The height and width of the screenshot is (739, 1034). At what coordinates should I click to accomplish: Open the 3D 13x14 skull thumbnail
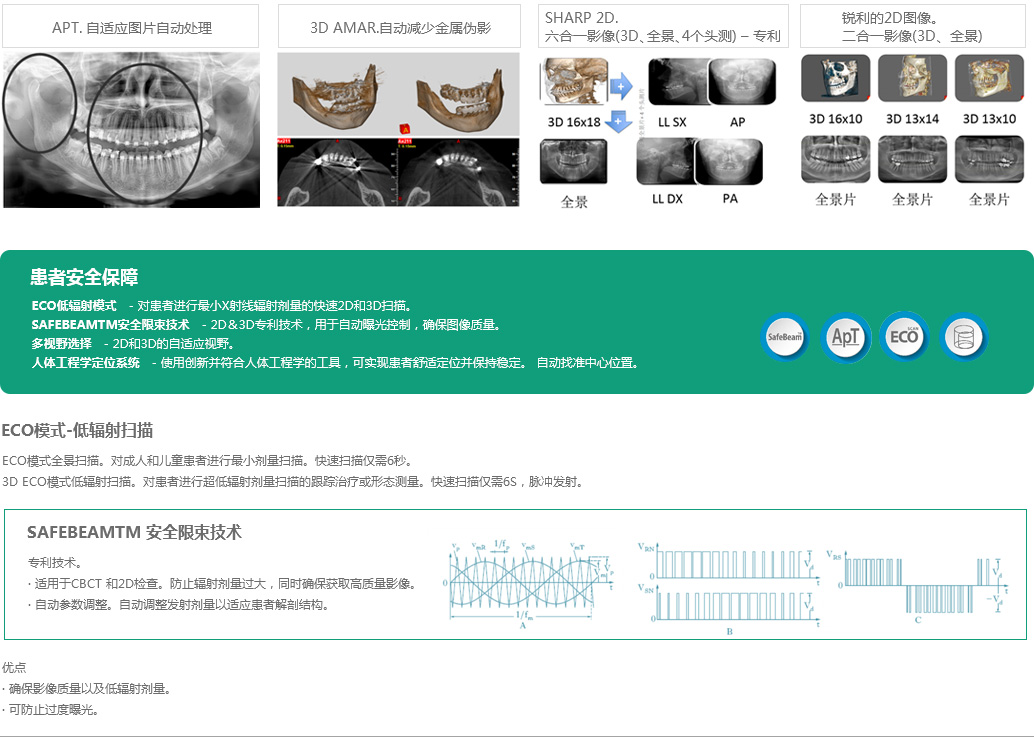tap(912, 78)
